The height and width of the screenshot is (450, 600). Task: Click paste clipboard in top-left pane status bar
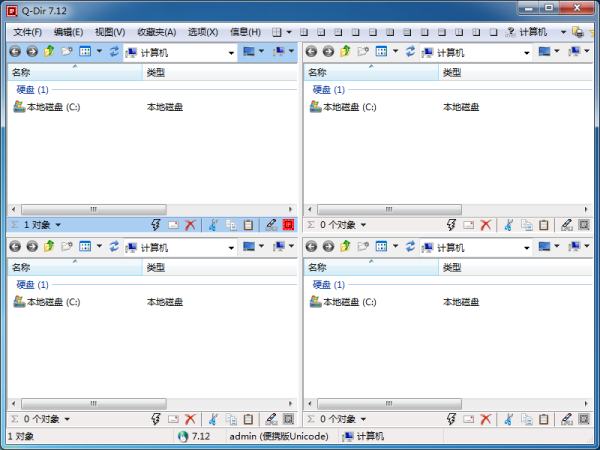coord(248,225)
